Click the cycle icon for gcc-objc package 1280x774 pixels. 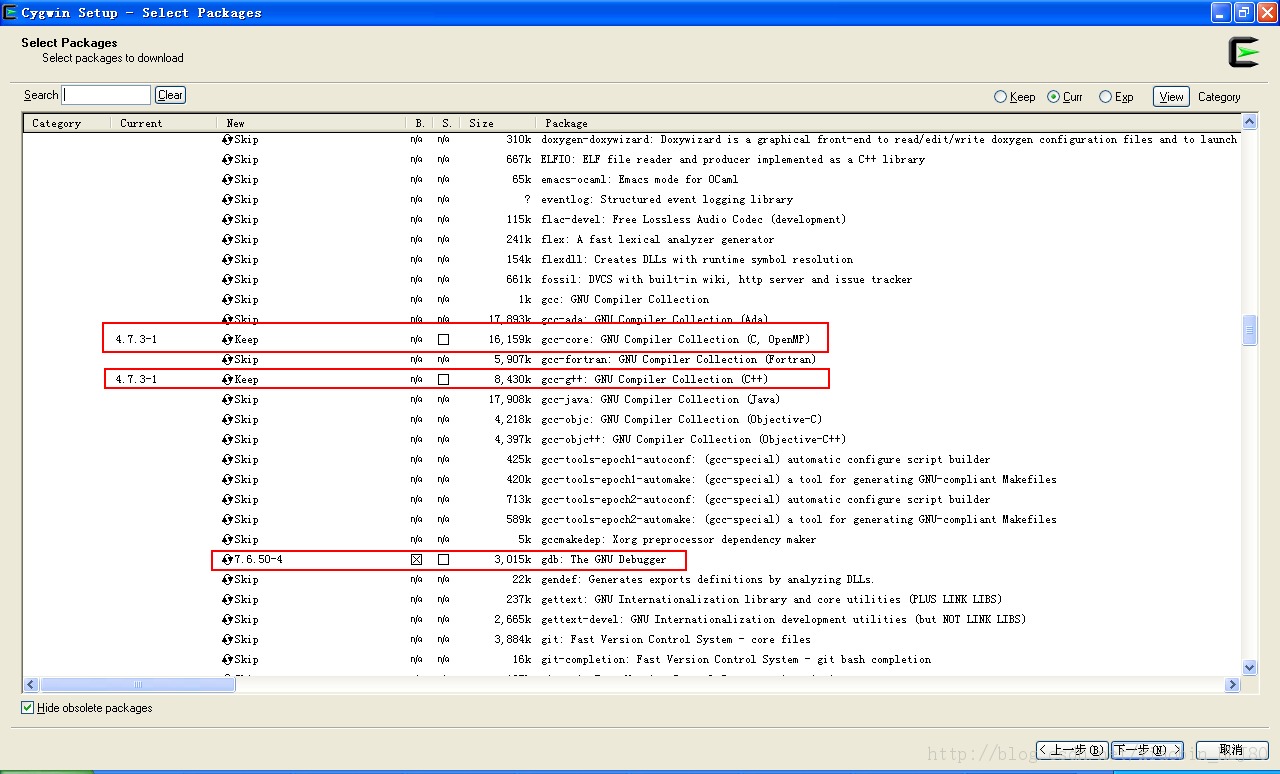(228, 419)
